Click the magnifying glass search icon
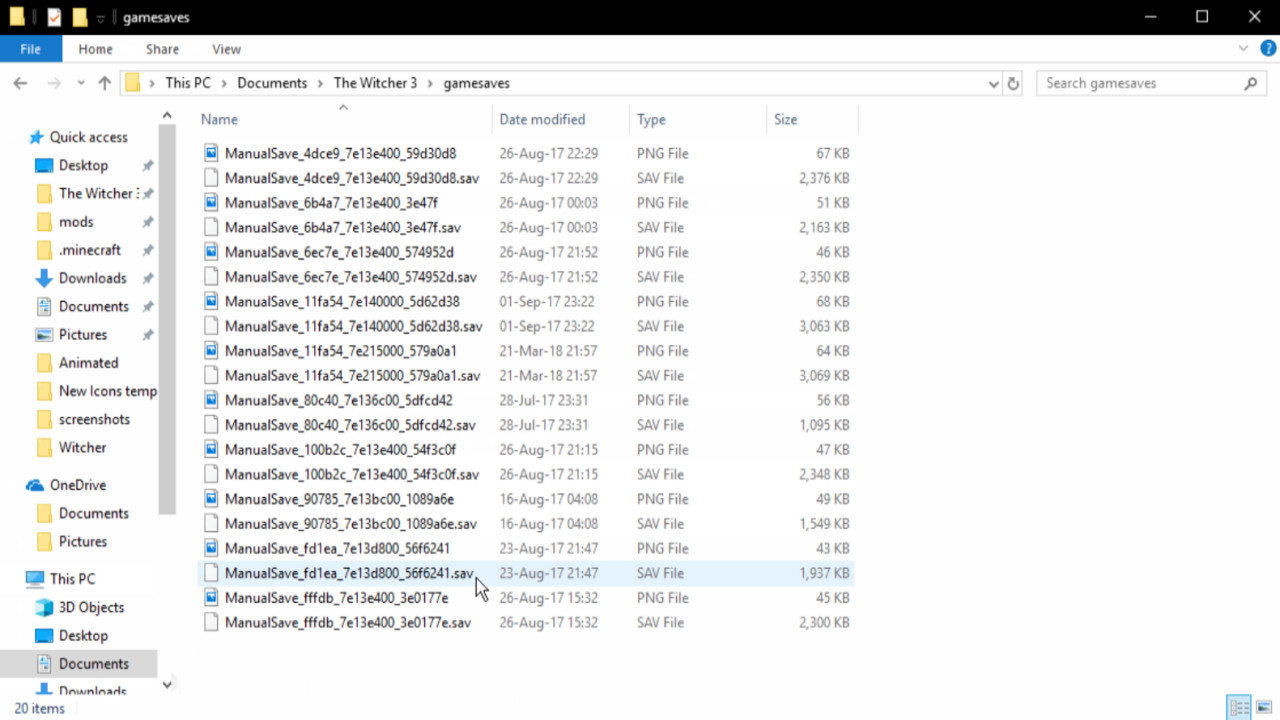Viewport: 1280px width, 720px height. pos(1251,83)
